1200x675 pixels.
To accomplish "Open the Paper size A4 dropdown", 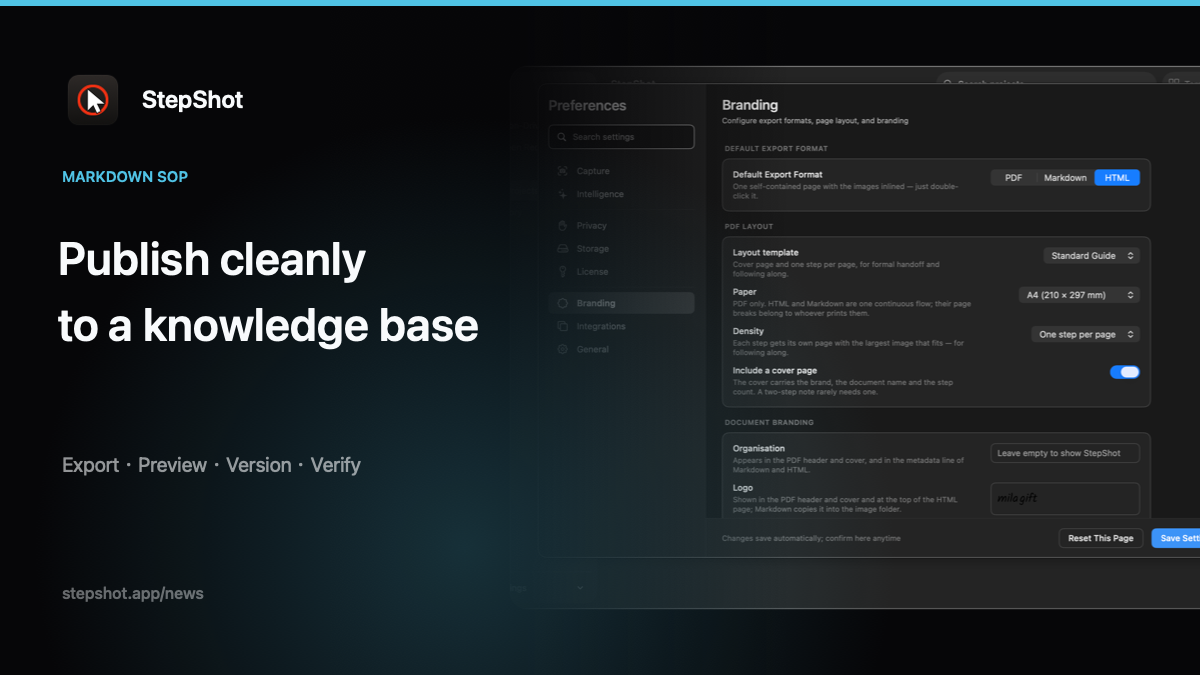I will coord(1078,295).
